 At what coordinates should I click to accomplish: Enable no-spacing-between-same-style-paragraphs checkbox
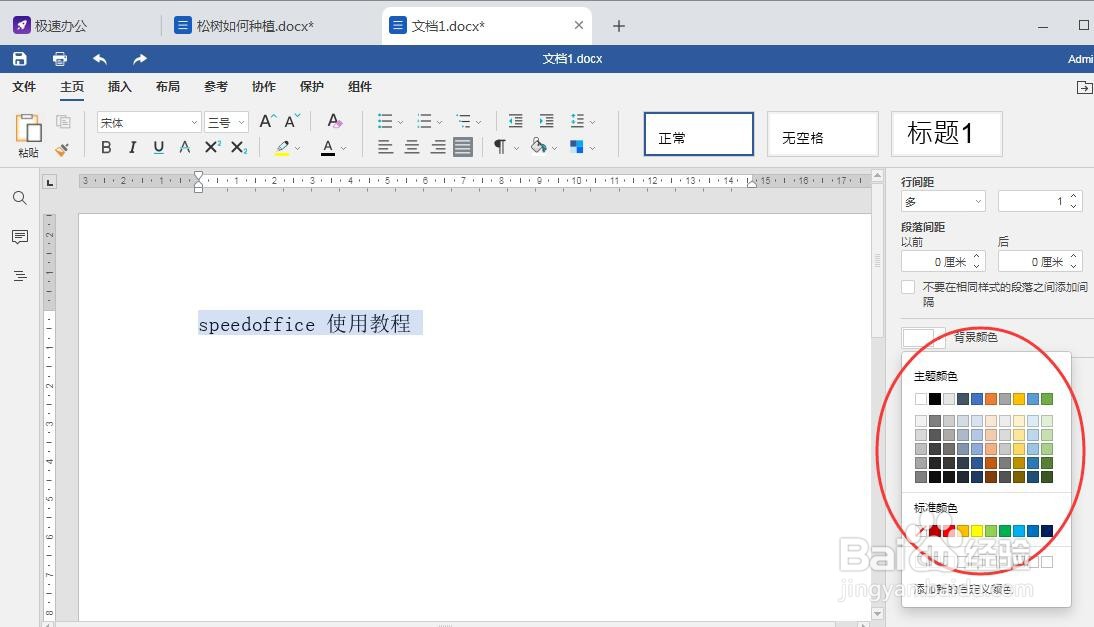click(x=908, y=287)
